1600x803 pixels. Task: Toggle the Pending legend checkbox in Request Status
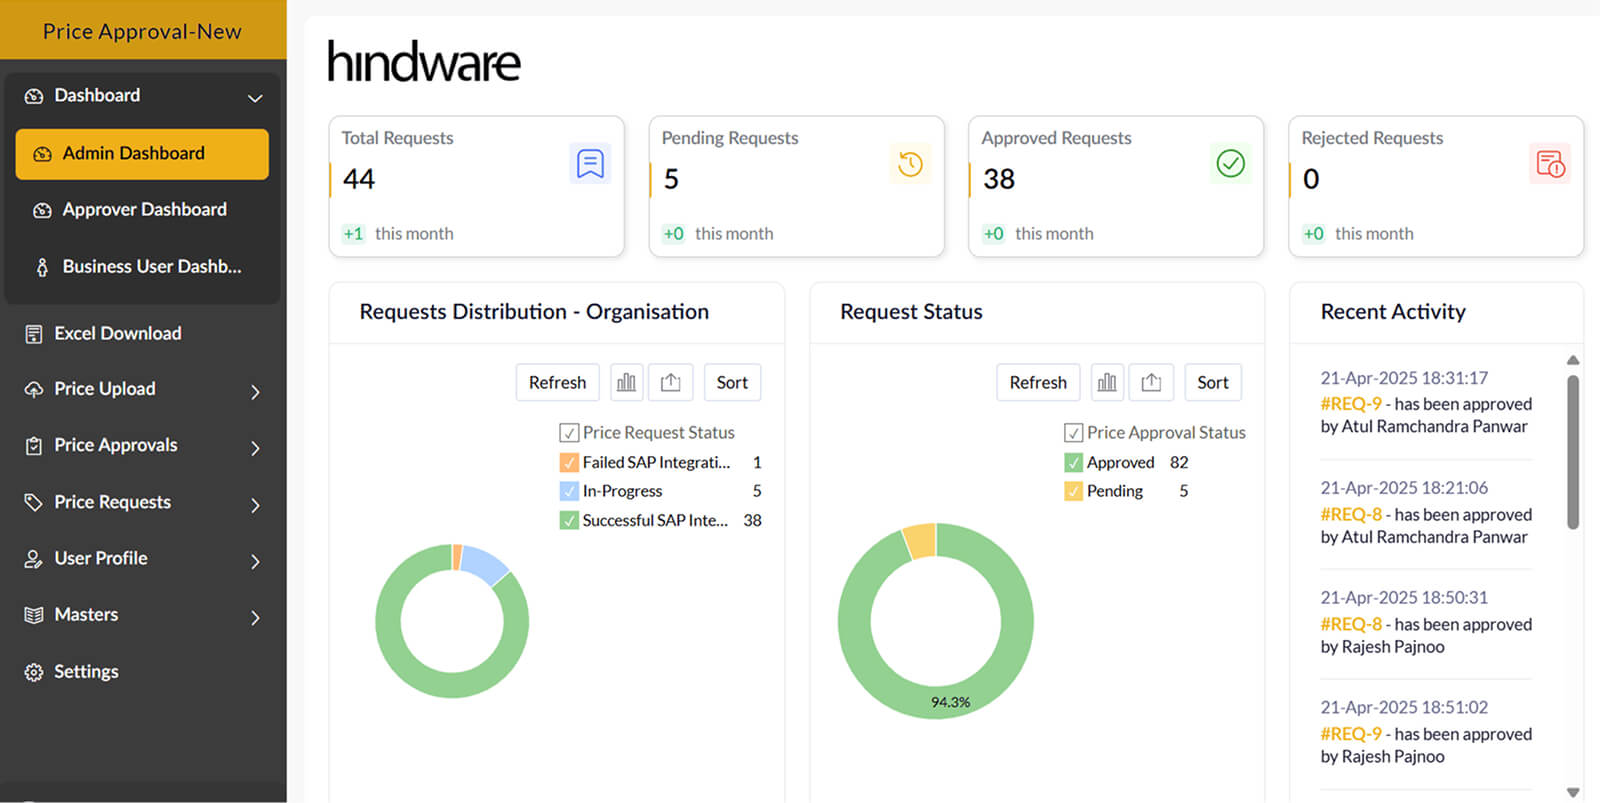(1073, 491)
